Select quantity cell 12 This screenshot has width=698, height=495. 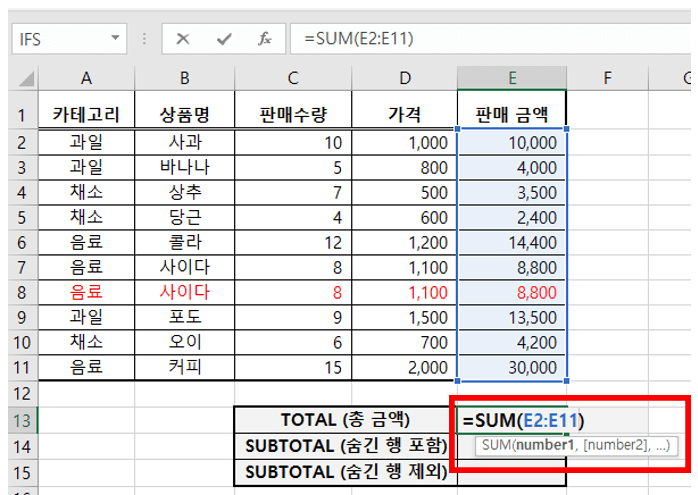coord(293,243)
